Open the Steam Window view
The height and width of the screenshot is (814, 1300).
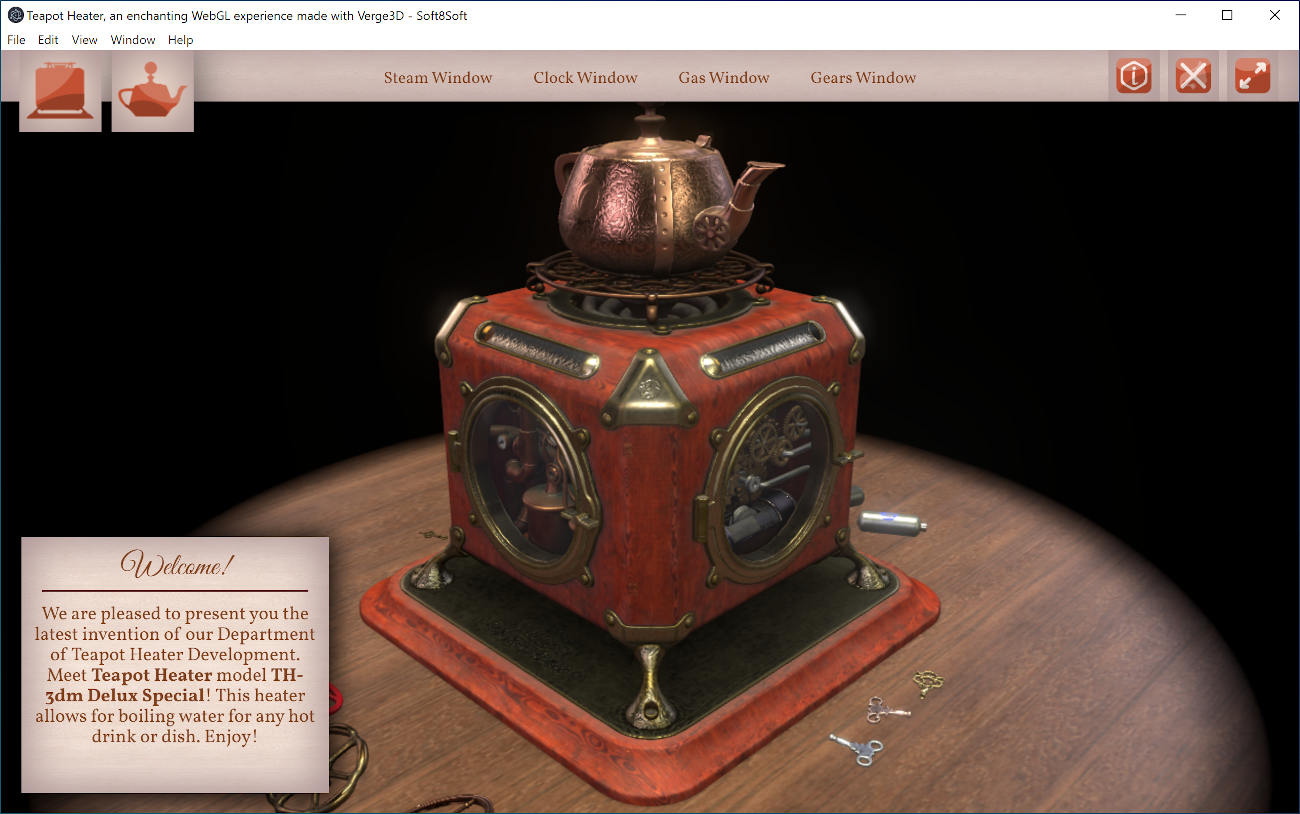click(x=438, y=78)
